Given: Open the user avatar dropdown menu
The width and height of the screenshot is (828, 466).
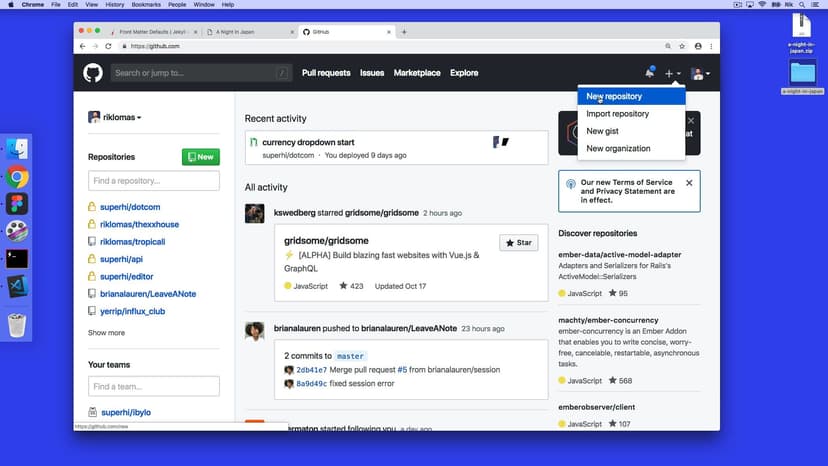Looking at the screenshot, I should (x=700, y=73).
